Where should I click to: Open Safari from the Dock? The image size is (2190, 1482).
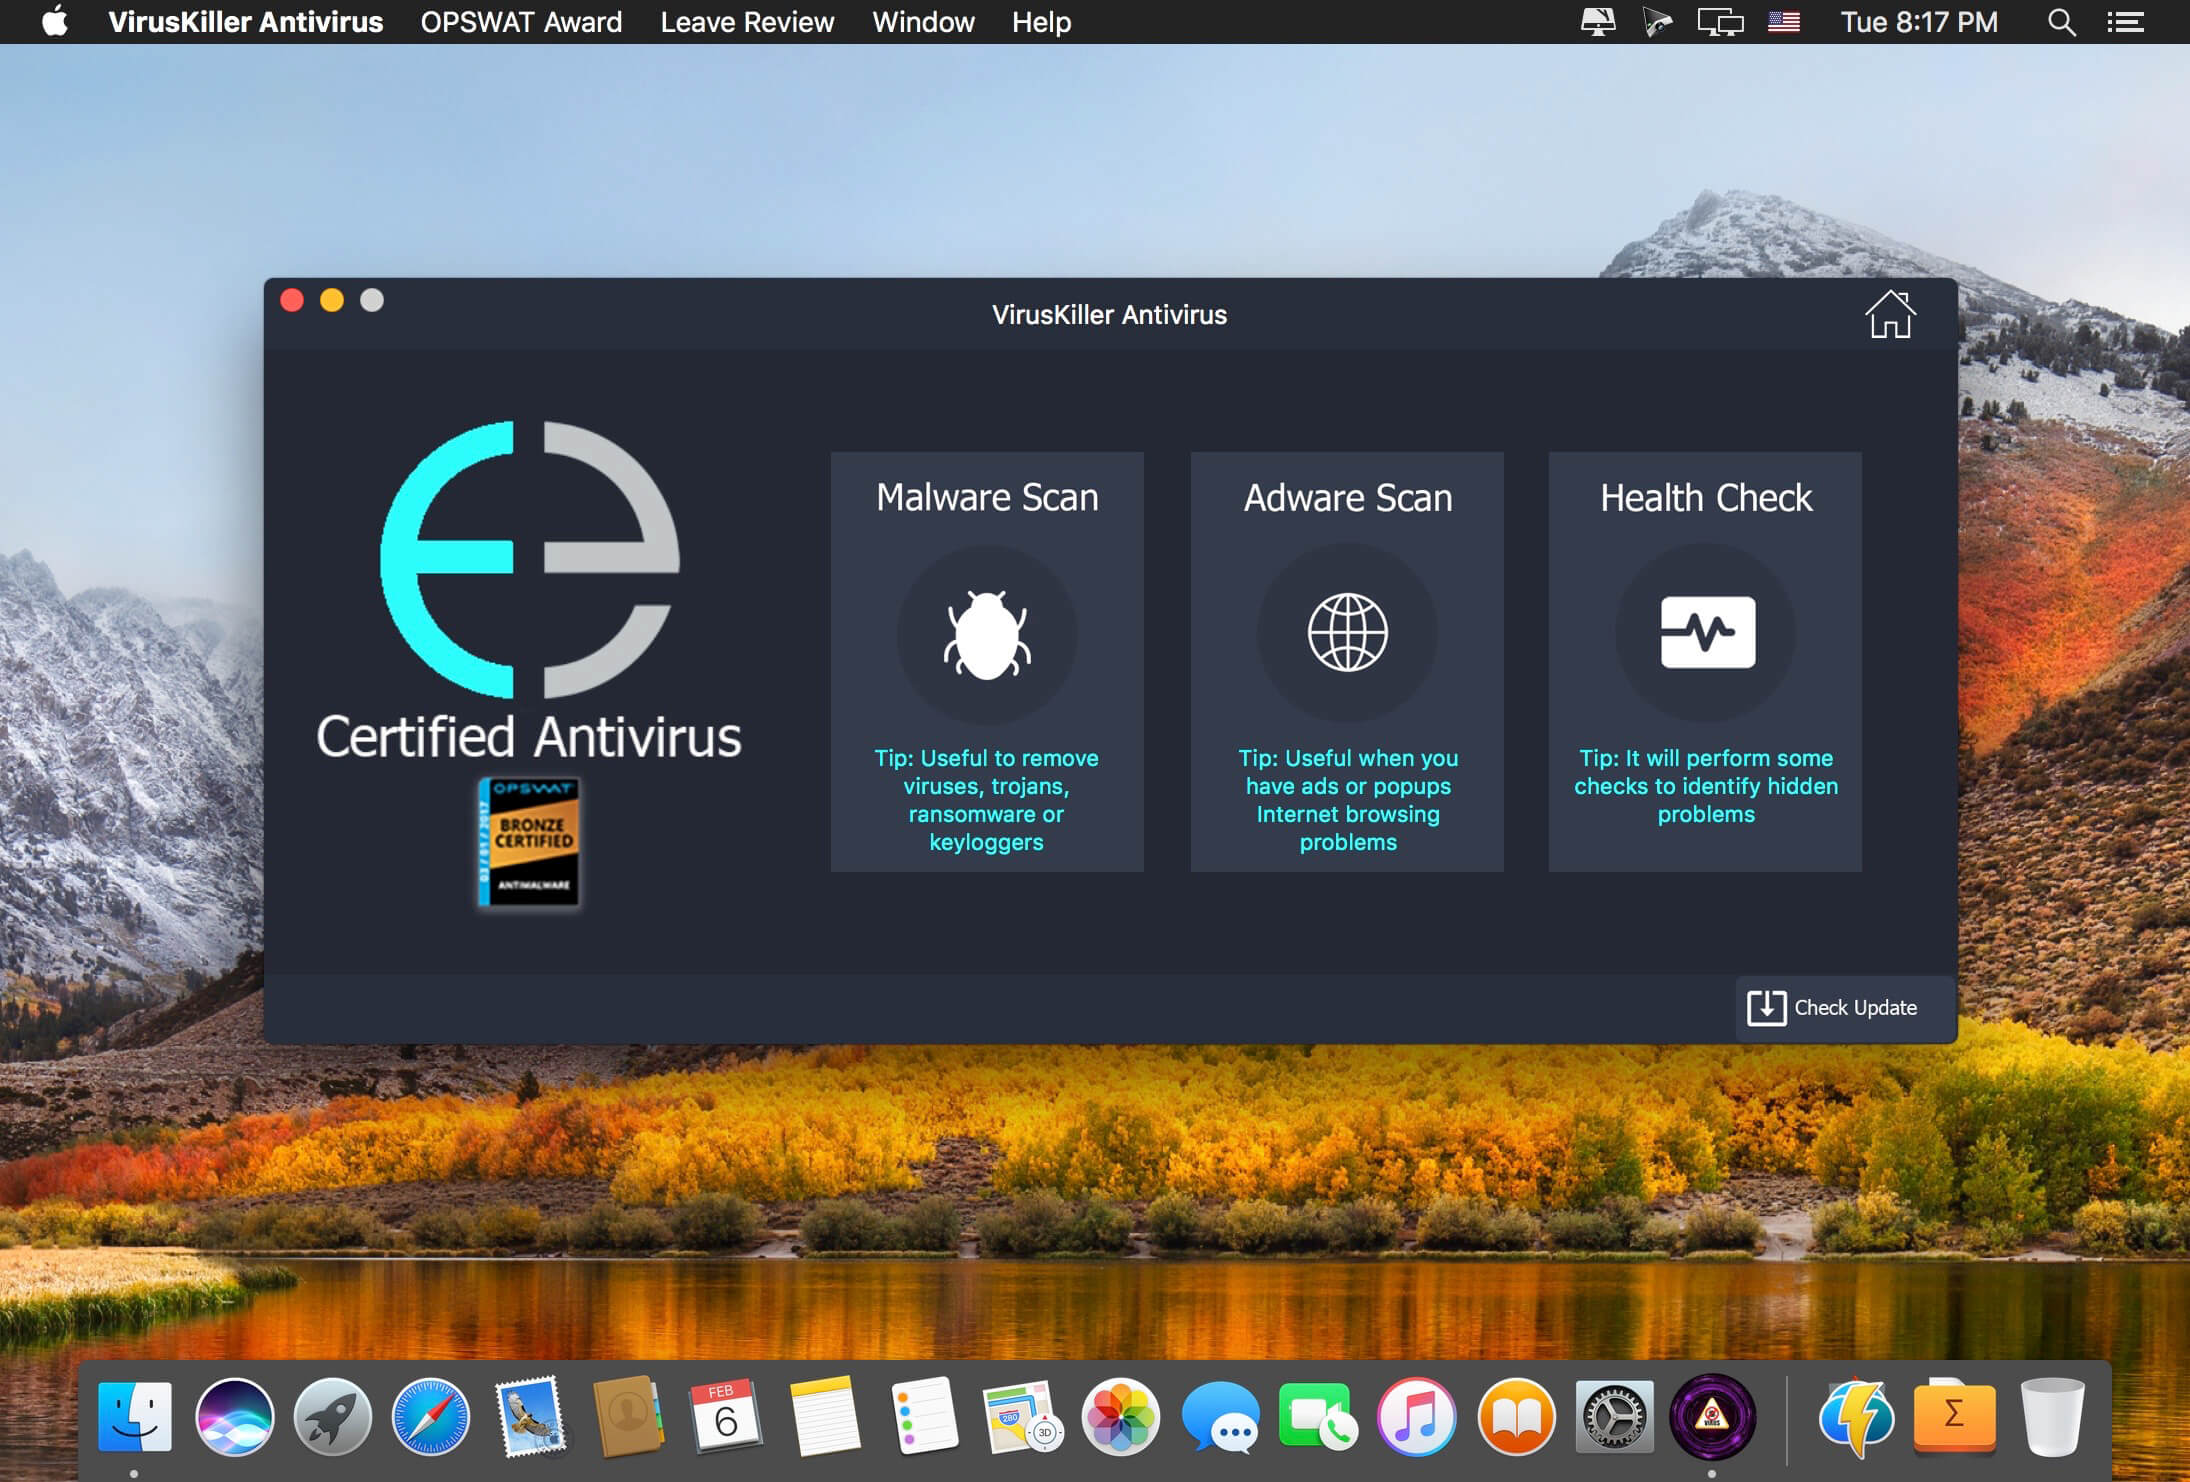(x=430, y=1416)
